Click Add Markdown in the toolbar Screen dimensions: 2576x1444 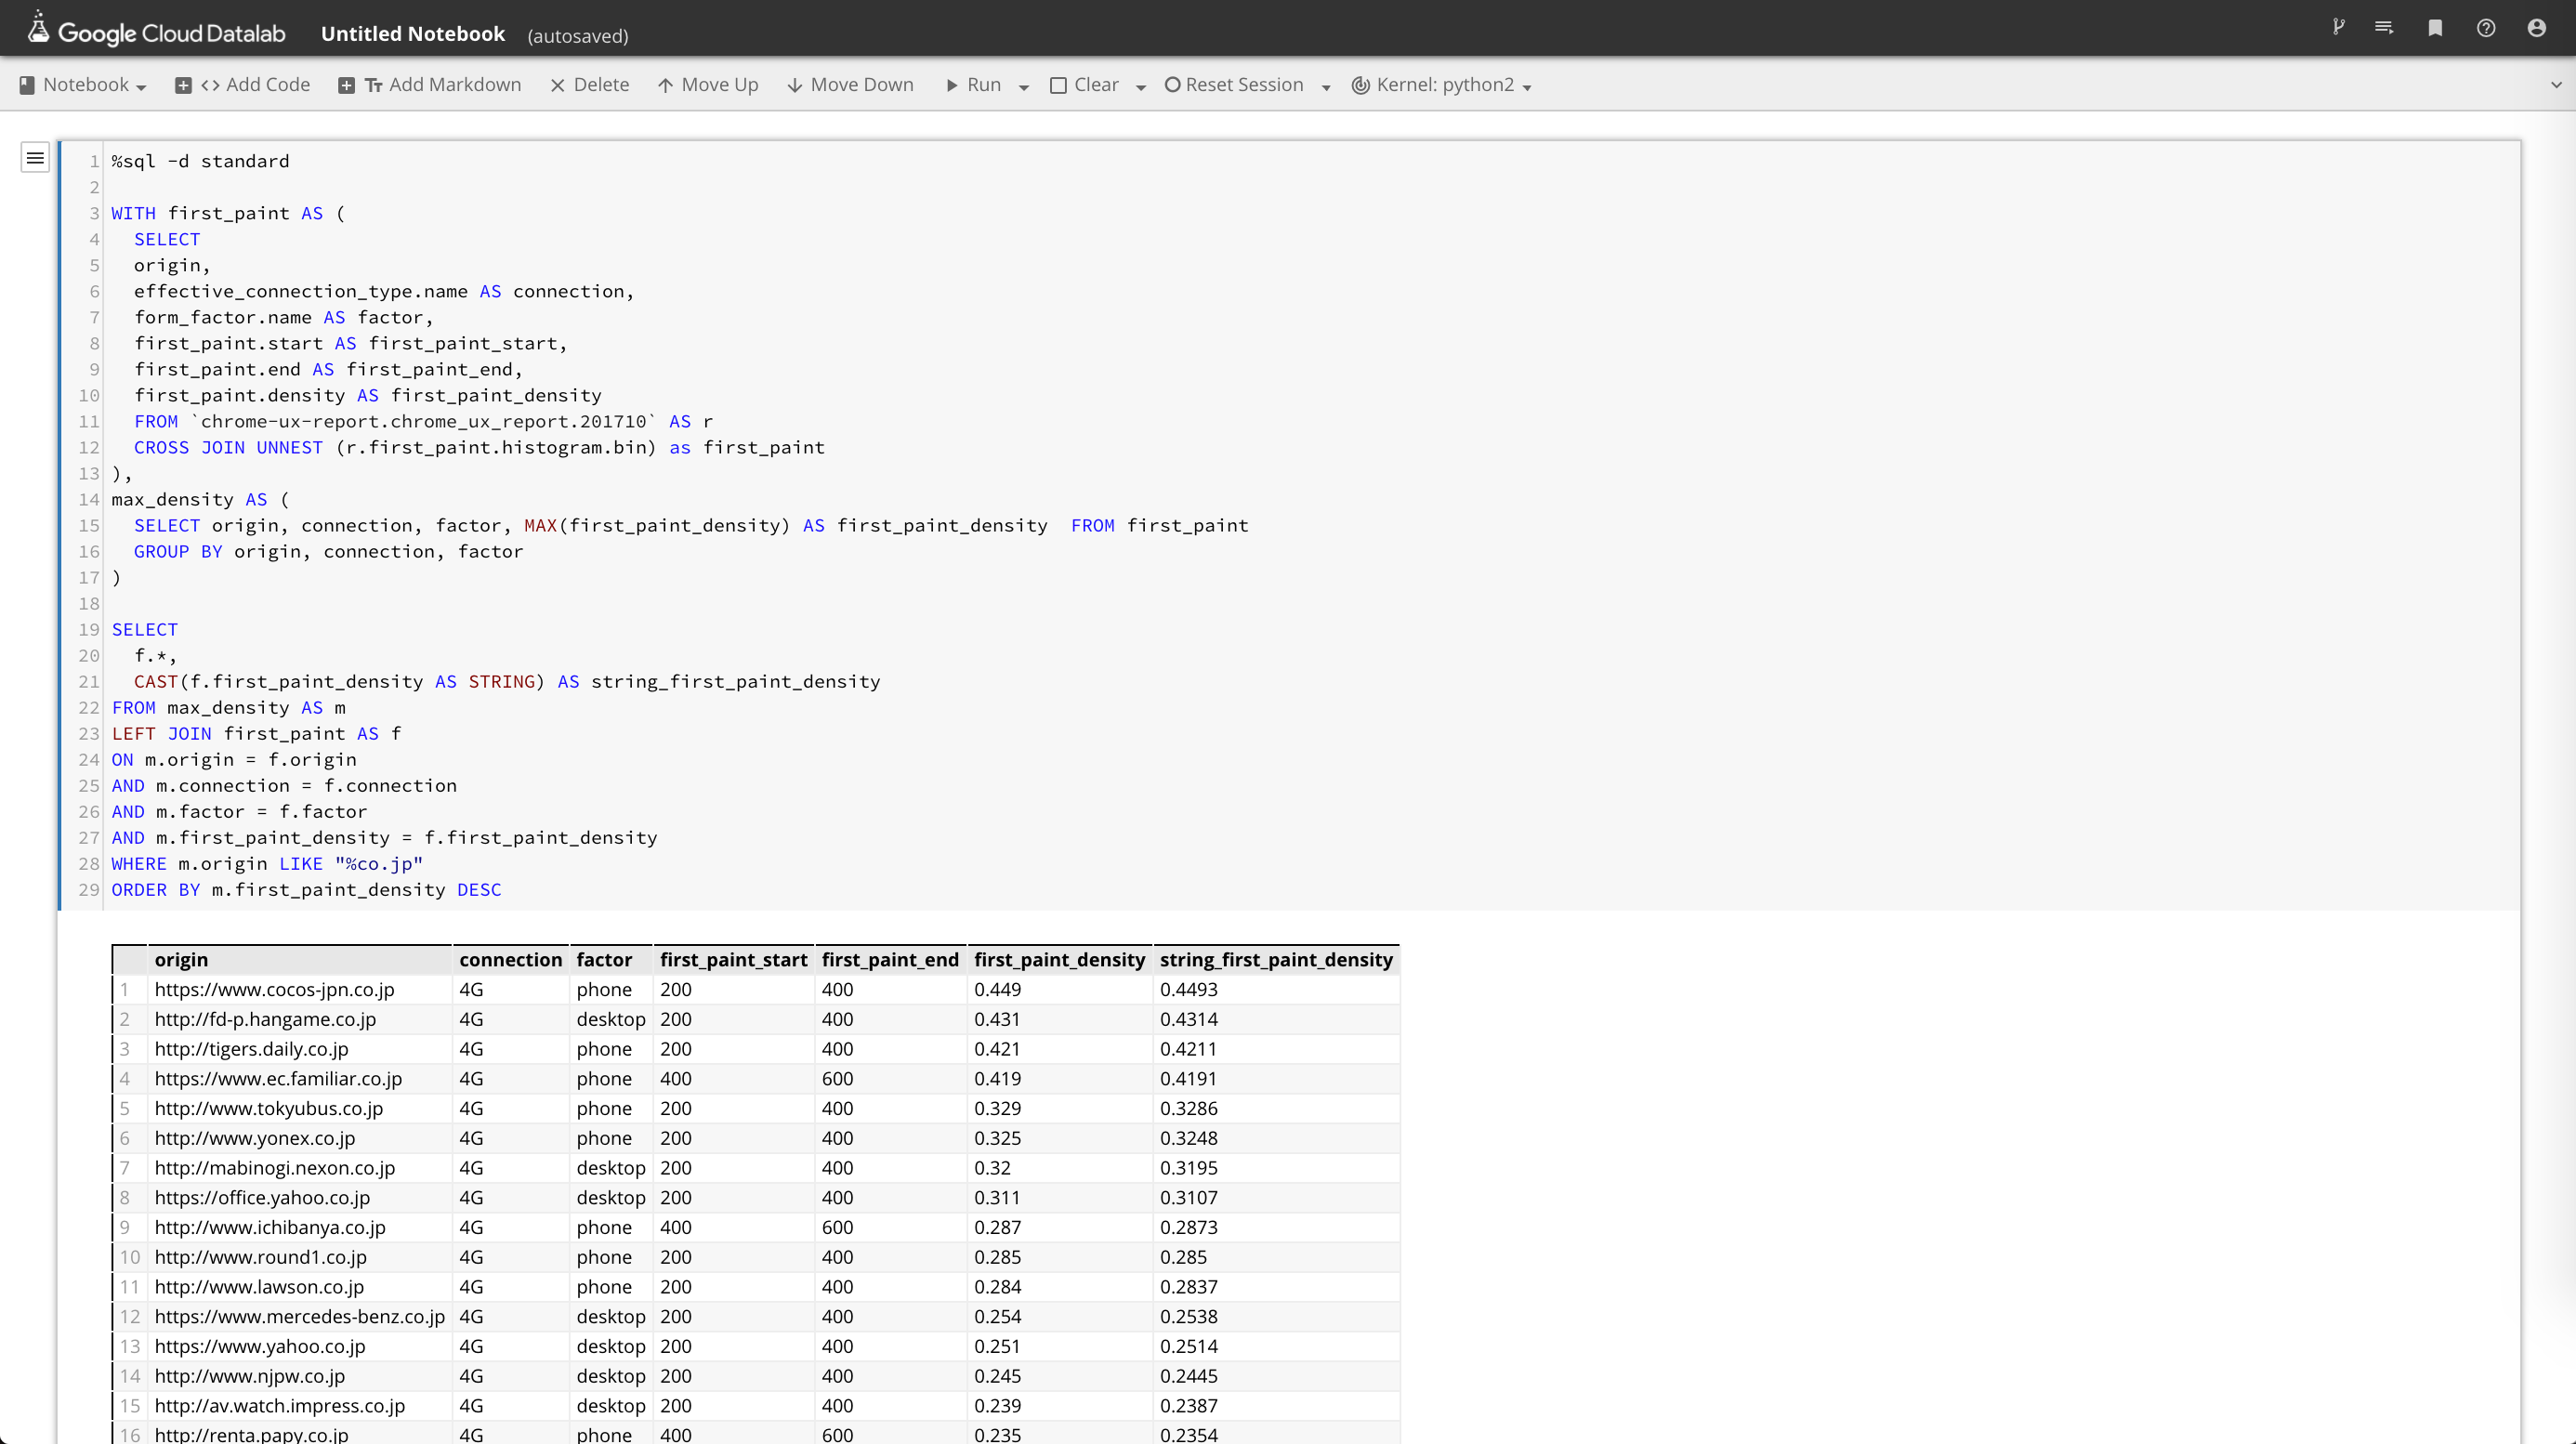click(x=430, y=85)
